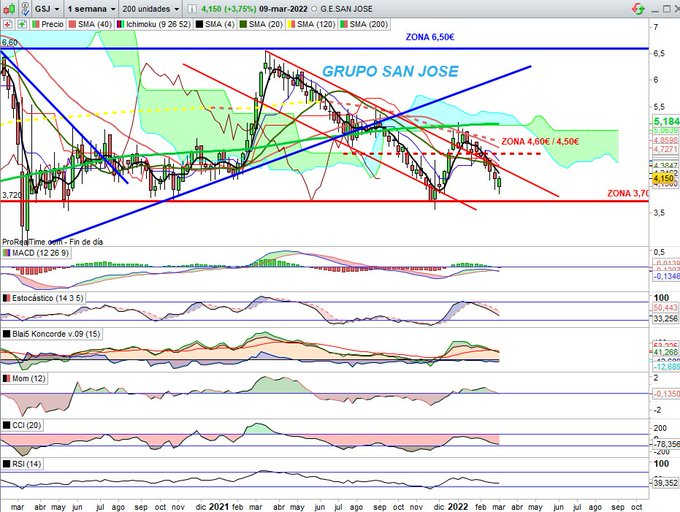The height and width of the screenshot is (512, 680).
Task: Click the 4,150 (+3,75%) quote text
Action: tap(228, 9)
